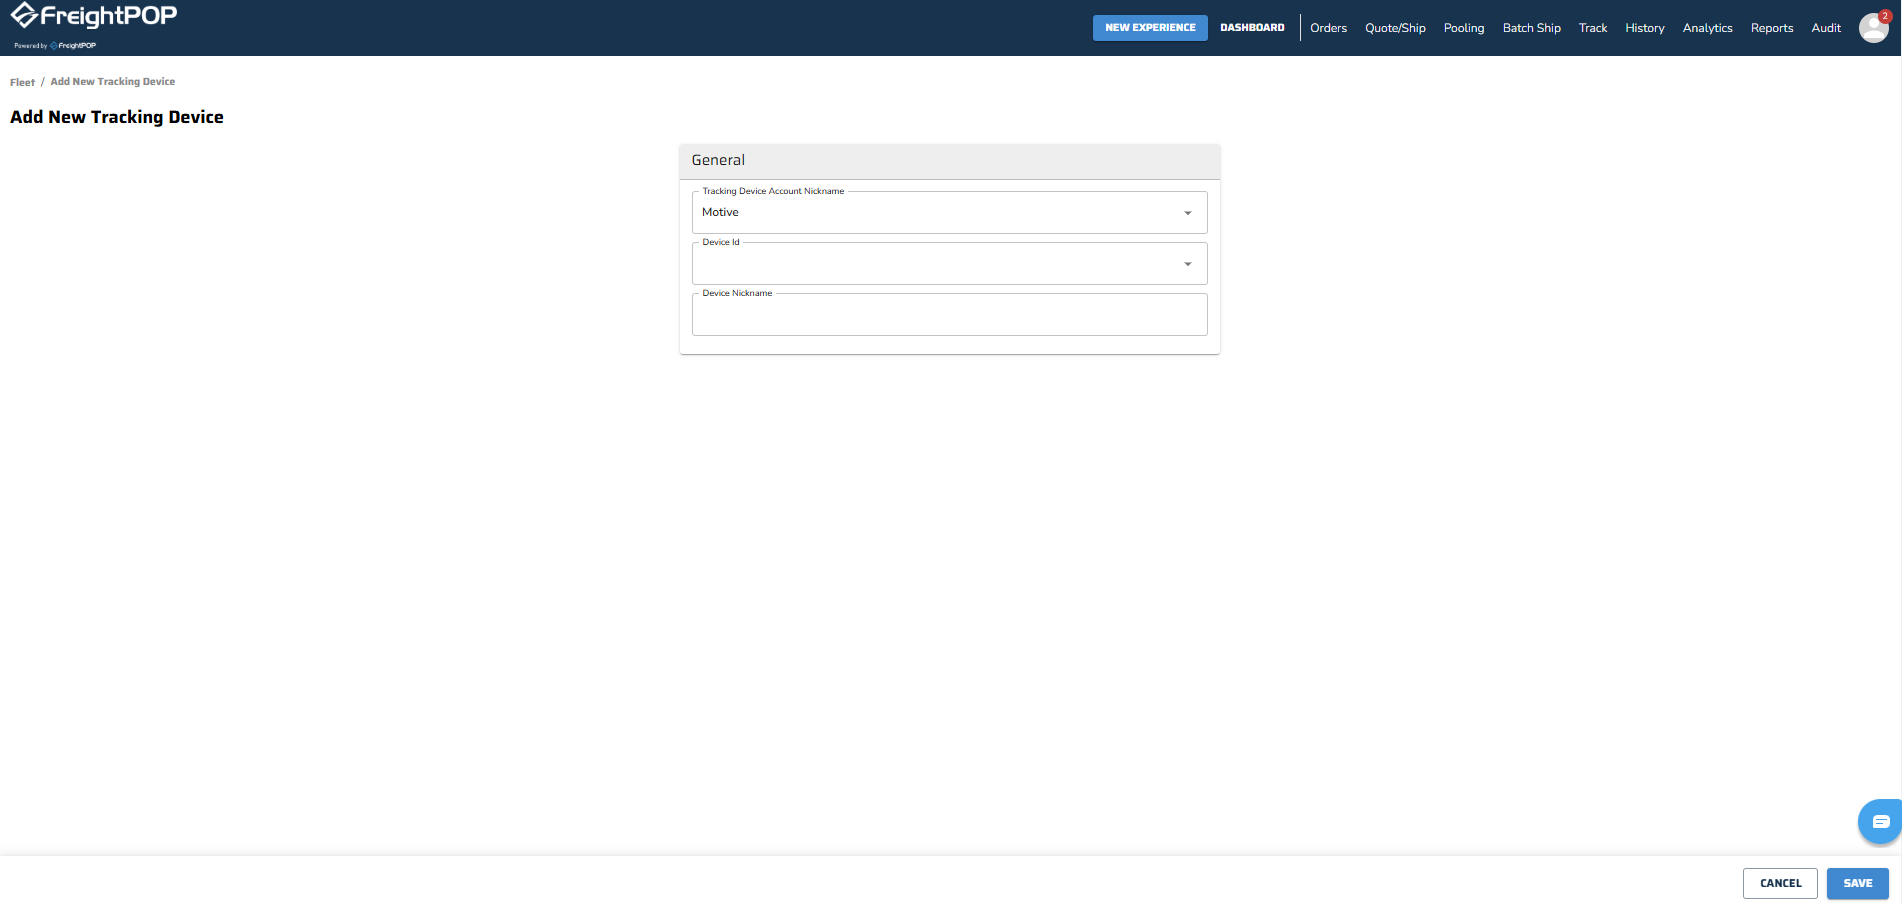Screen dimensions: 1902x905
Task: Click the FreightPOP logo
Action: [x=93, y=17]
